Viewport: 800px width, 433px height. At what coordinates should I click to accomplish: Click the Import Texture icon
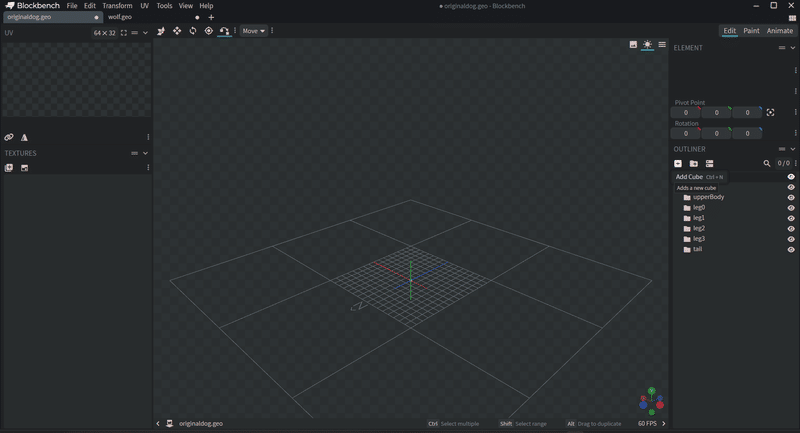coord(9,167)
